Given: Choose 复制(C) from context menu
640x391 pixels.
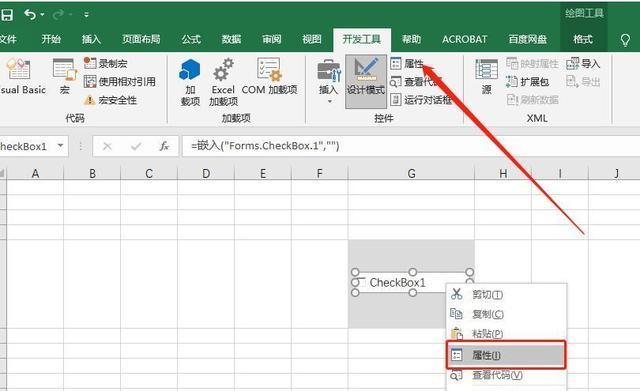Looking at the screenshot, I should 506,314.
